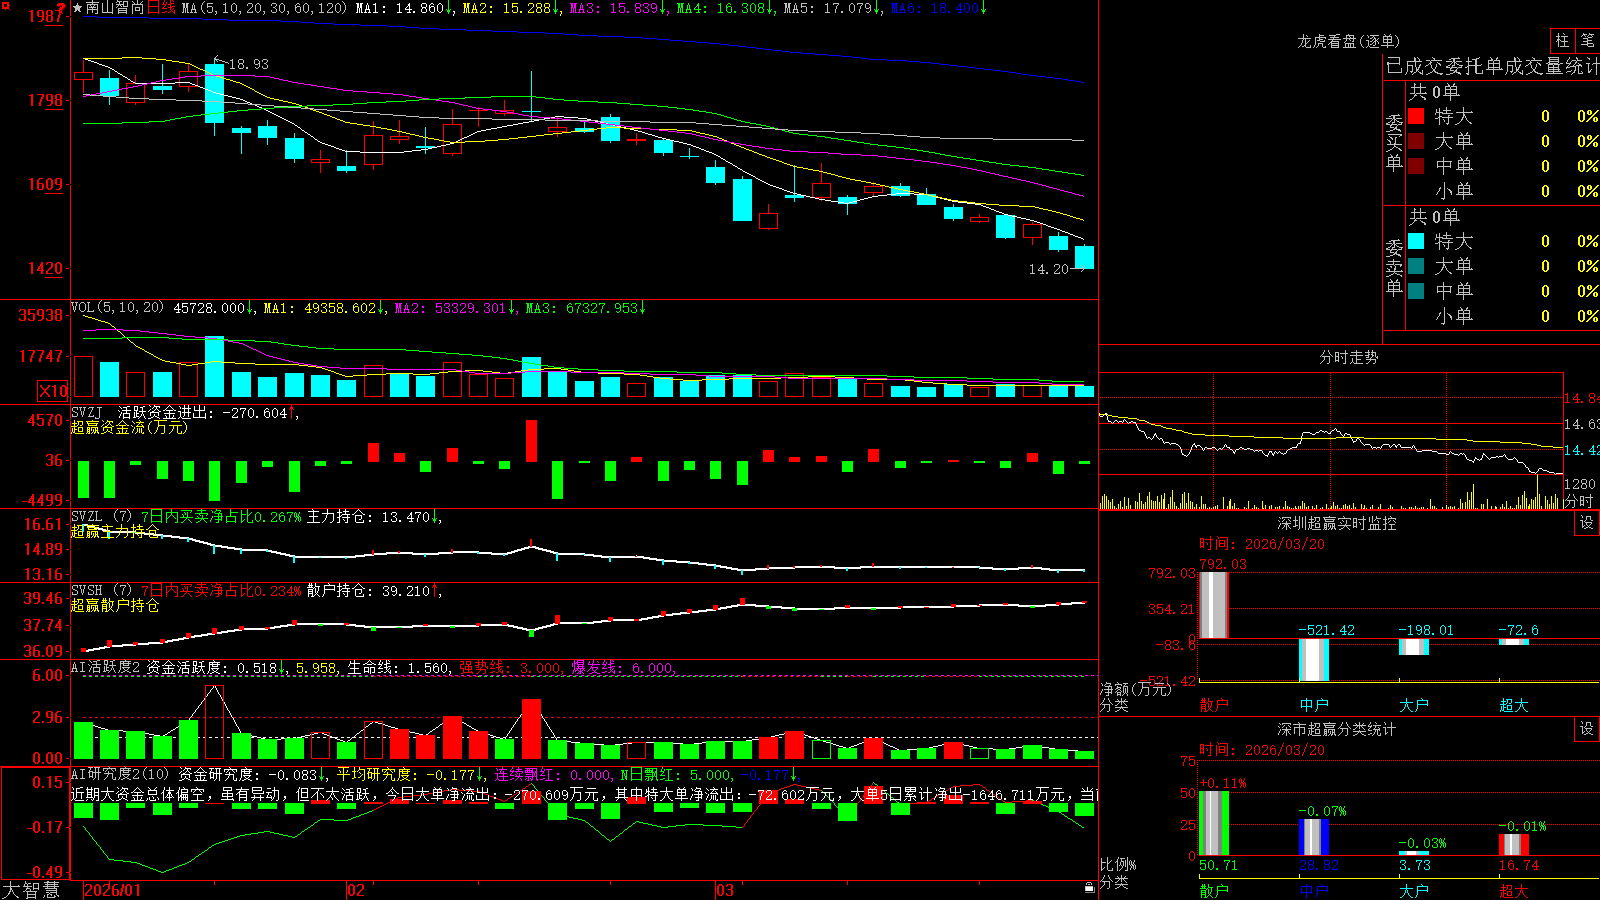The height and width of the screenshot is (900, 1600).
Task: Switch 龙虎看盘 to 柱 bar view
Action: tap(1562, 40)
